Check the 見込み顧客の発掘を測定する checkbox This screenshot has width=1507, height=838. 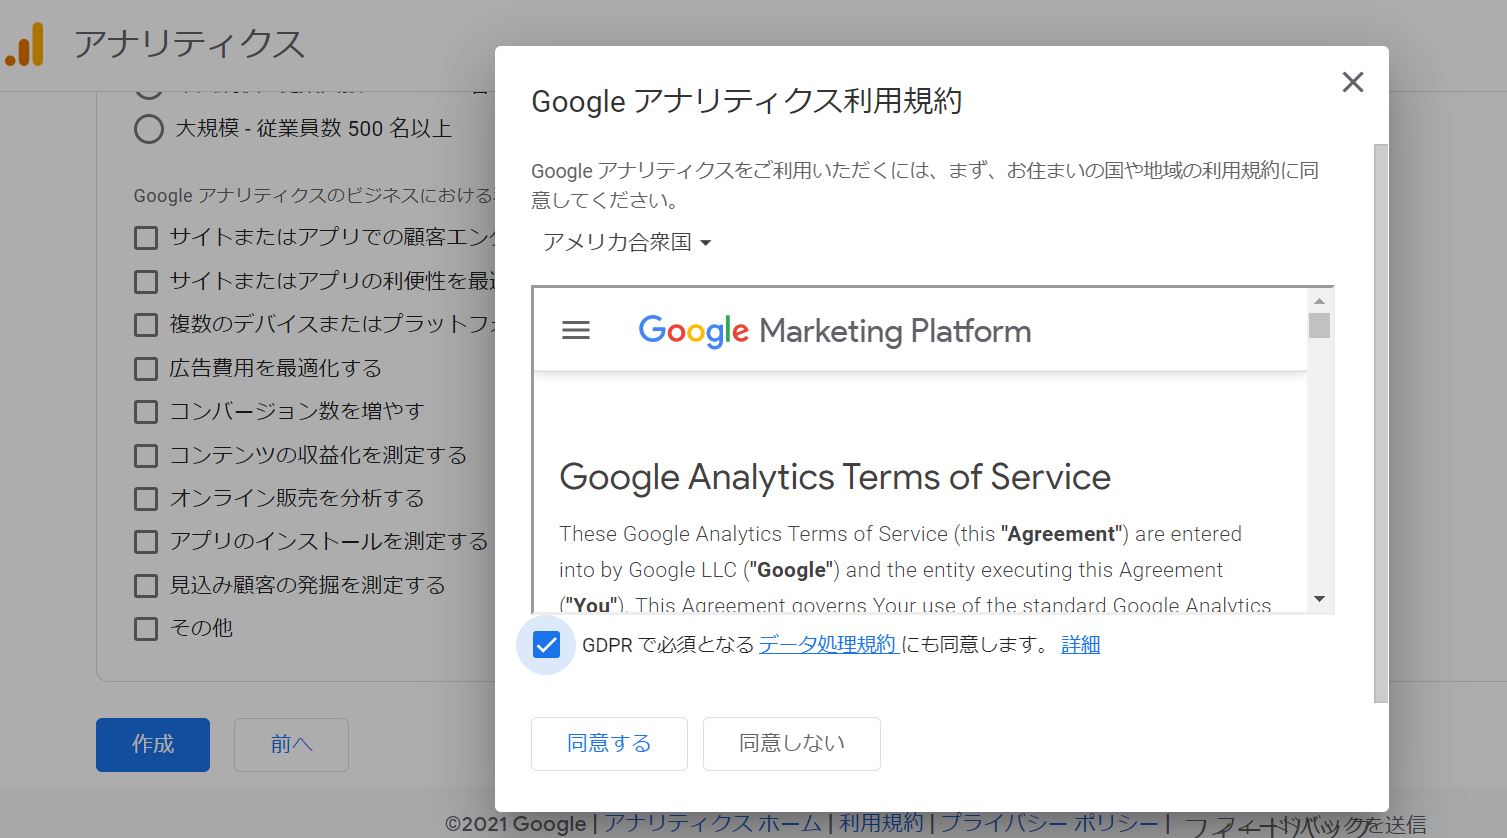(146, 586)
